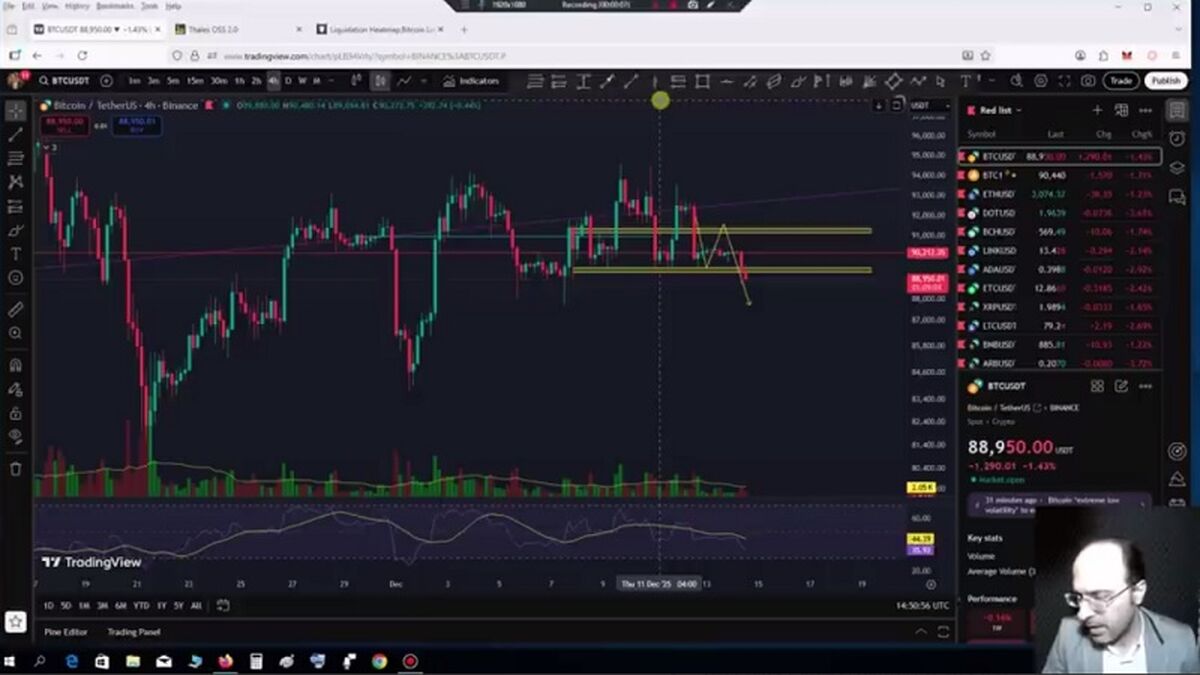Open Calculator from taskbar
Screen dimensions: 1200x675
click(256, 661)
